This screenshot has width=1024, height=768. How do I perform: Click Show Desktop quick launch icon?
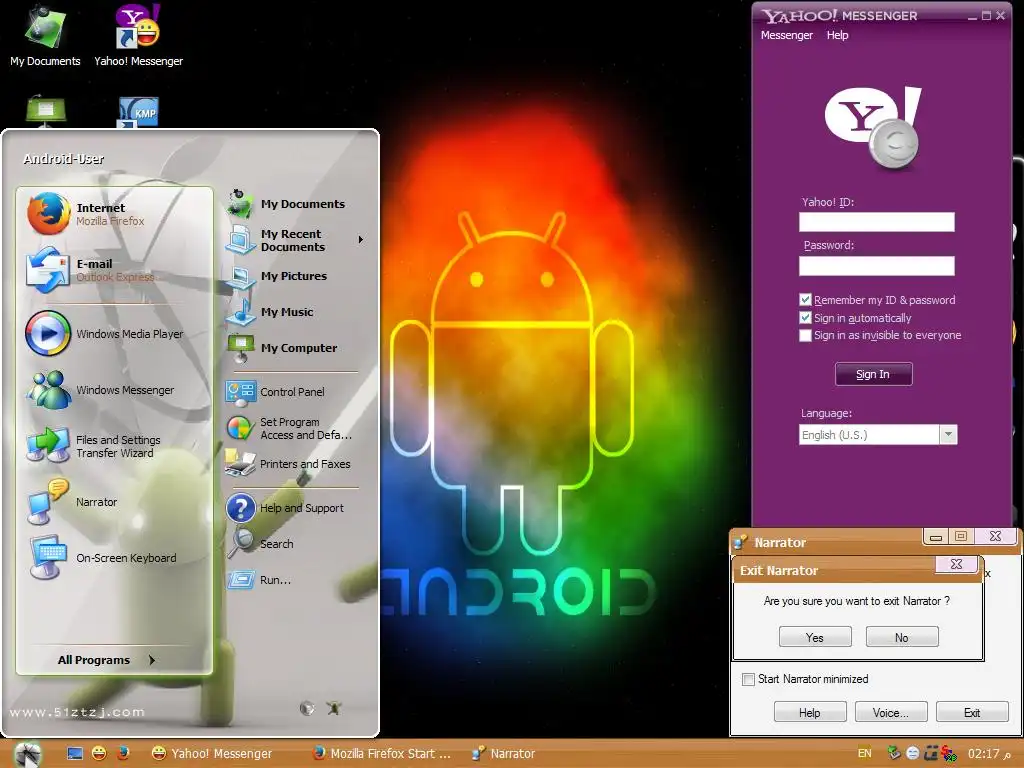75,754
